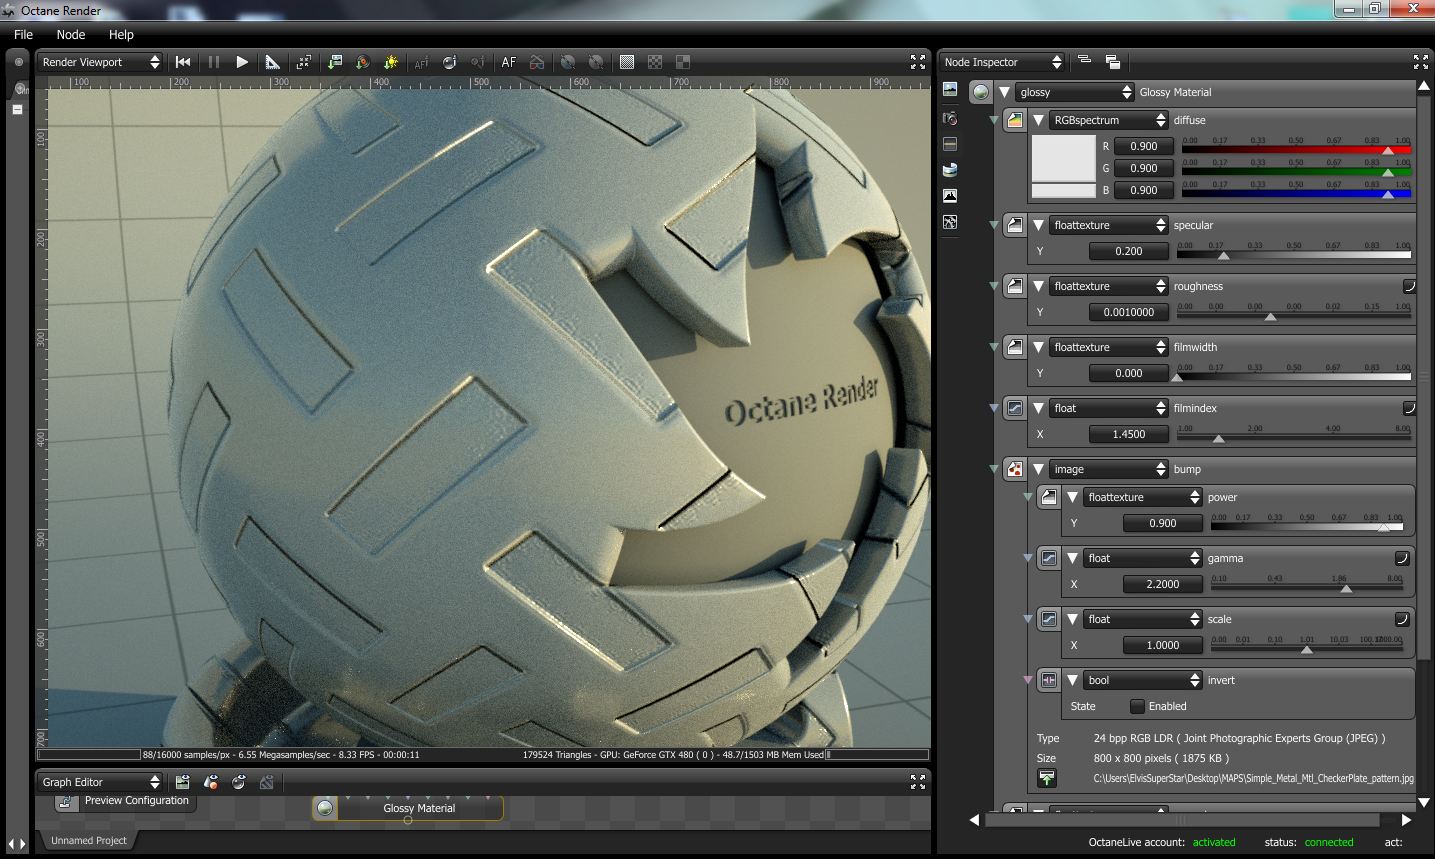This screenshot has width=1435, height=859.
Task: Click the 'connected' status text
Action: tap(1329, 842)
